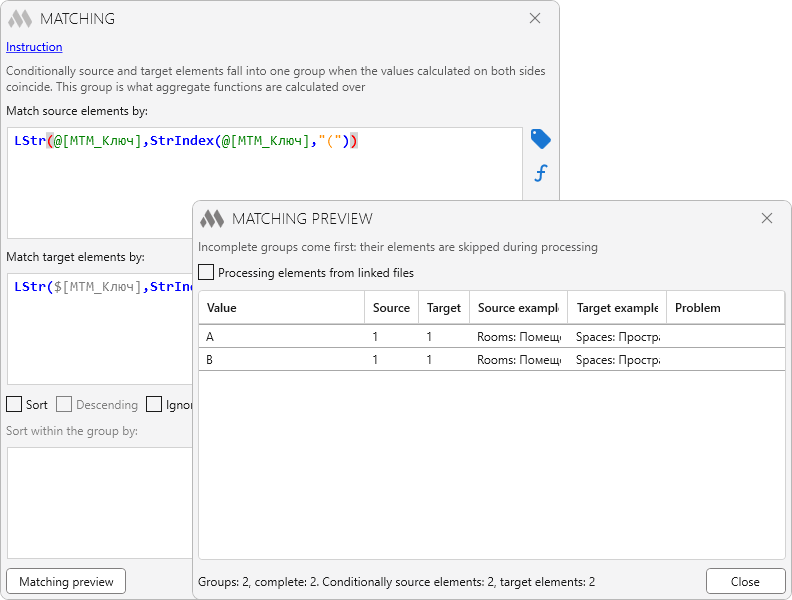792x600 pixels.
Task: Click the Matching preview button
Action: pos(66,581)
